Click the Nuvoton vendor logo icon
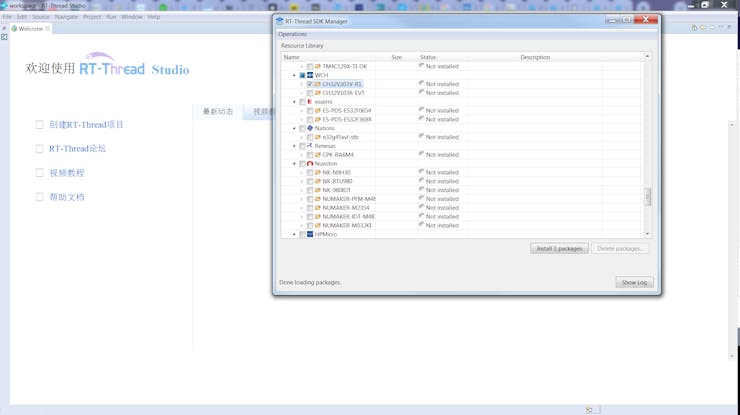 click(310, 164)
